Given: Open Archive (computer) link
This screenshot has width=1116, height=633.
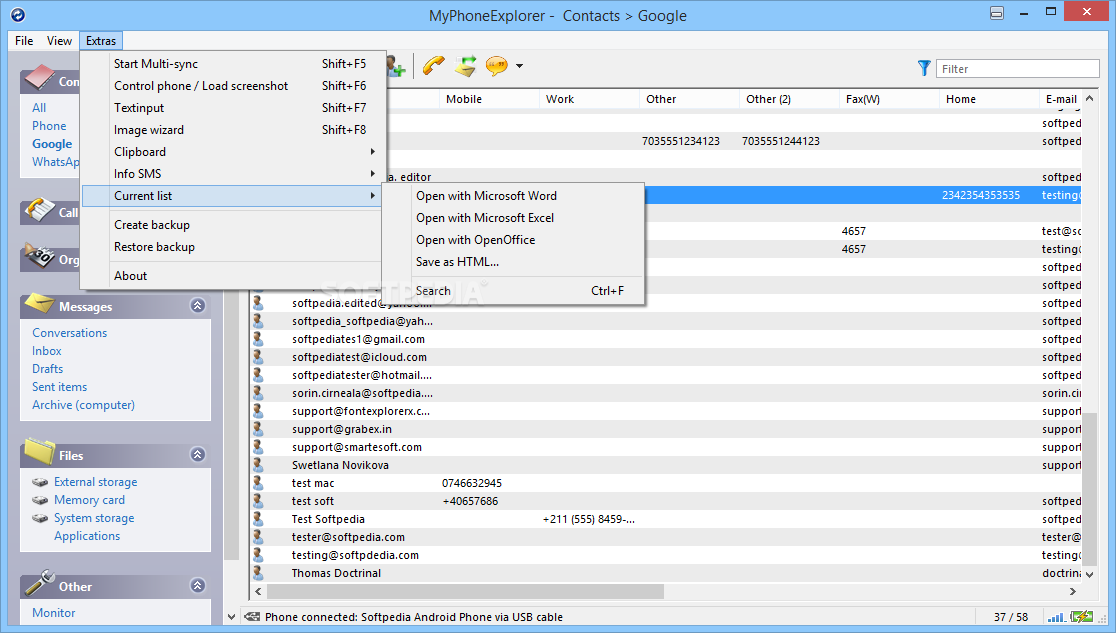Looking at the screenshot, I should click(x=83, y=404).
